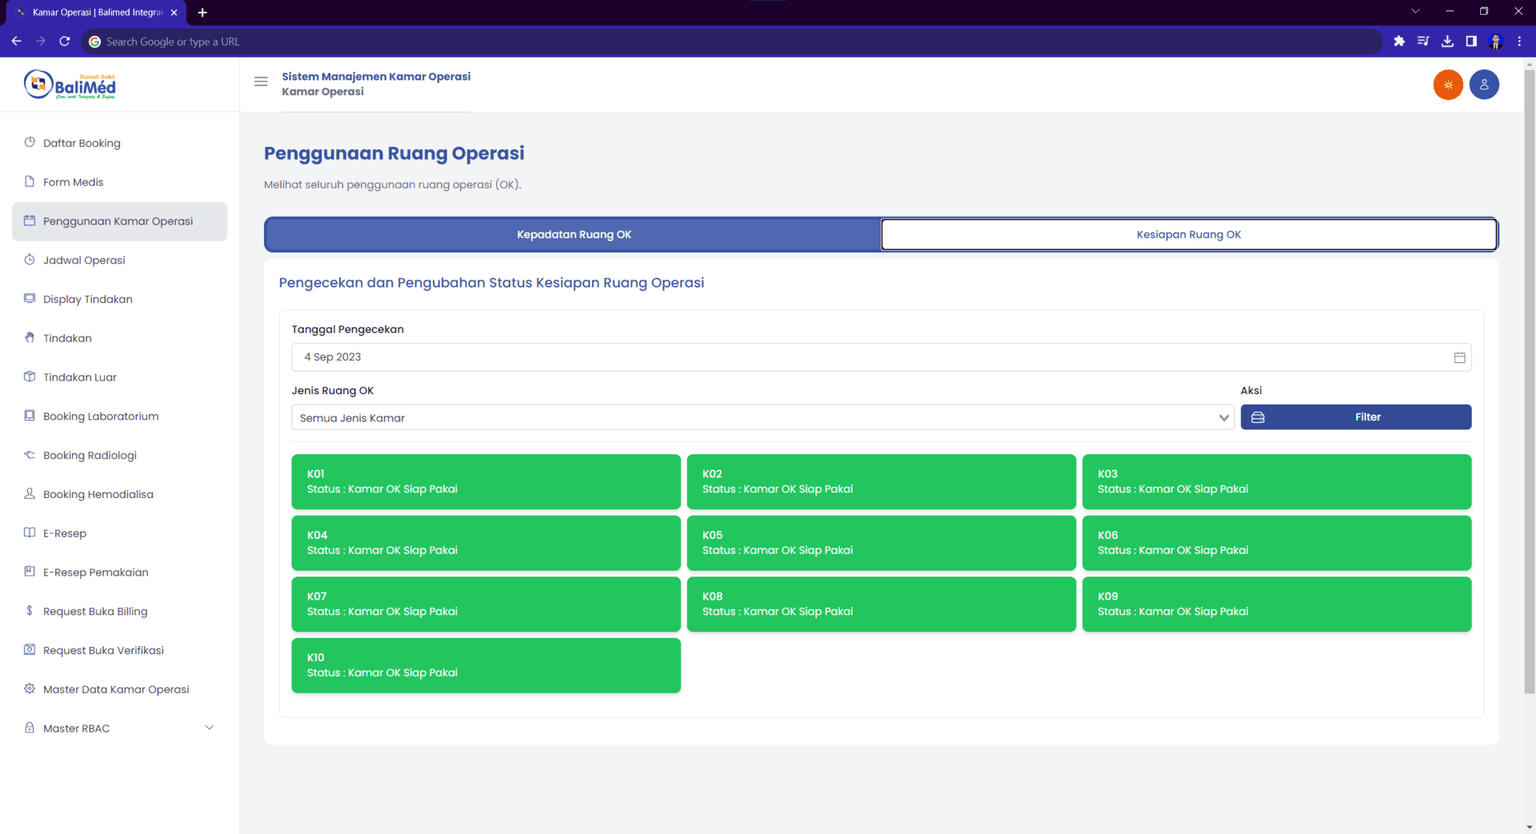Switch to the Kepadatan Ruang OK tab
The image size is (1536, 834).
coord(573,235)
